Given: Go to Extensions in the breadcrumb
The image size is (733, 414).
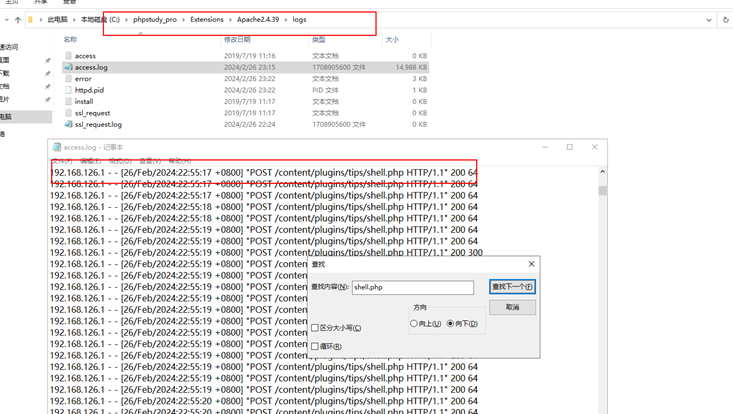Looking at the screenshot, I should point(207,20).
